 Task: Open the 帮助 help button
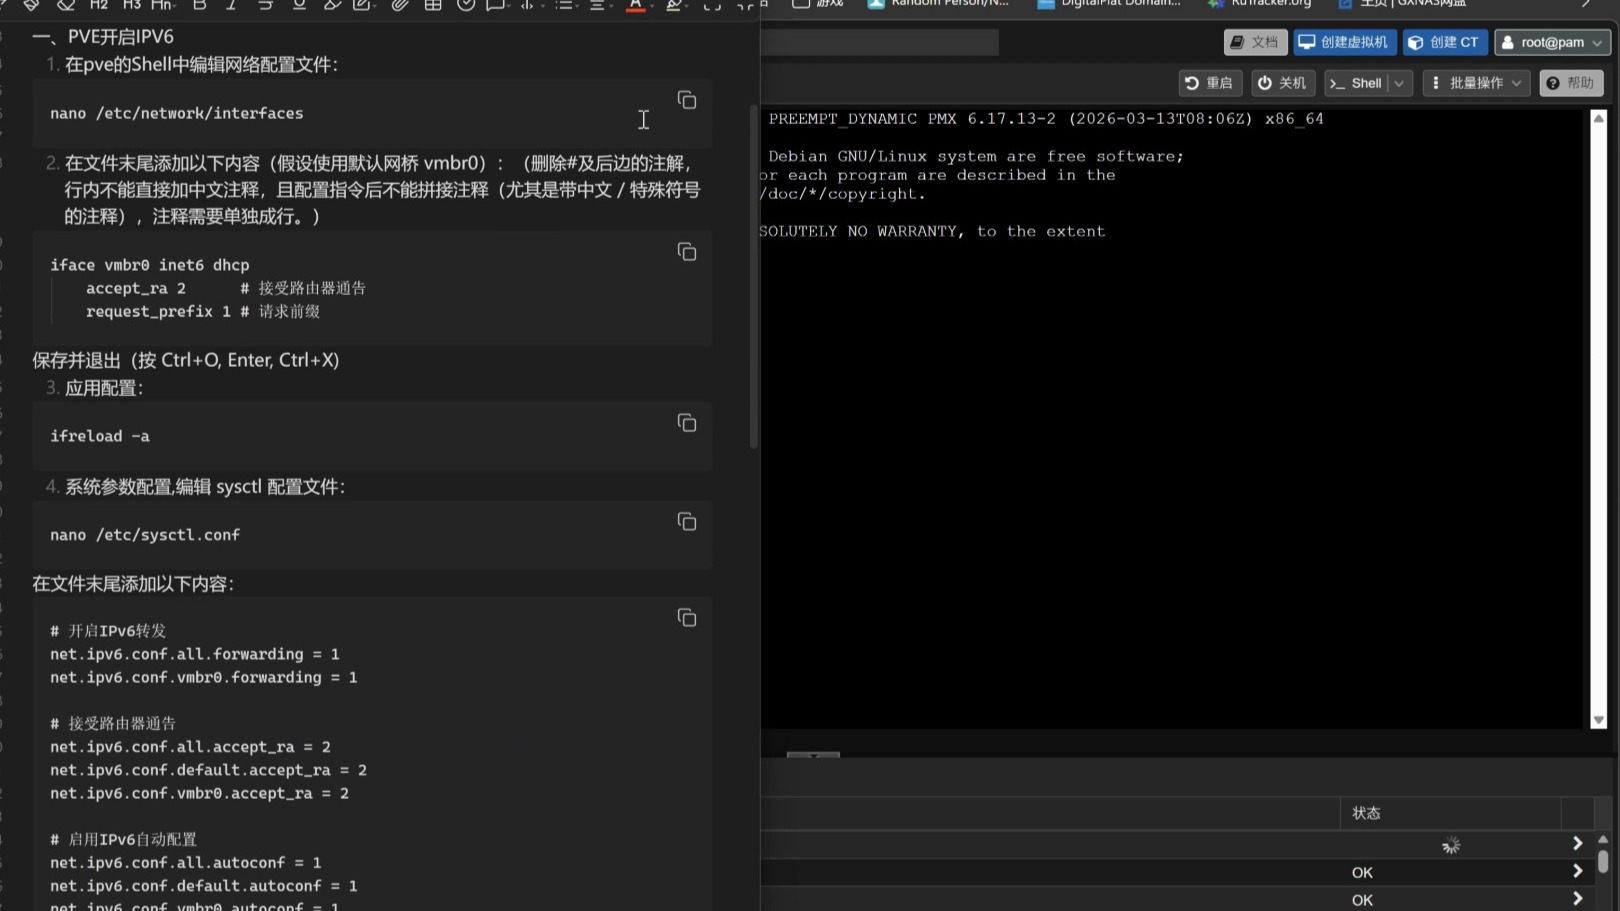pos(1571,83)
